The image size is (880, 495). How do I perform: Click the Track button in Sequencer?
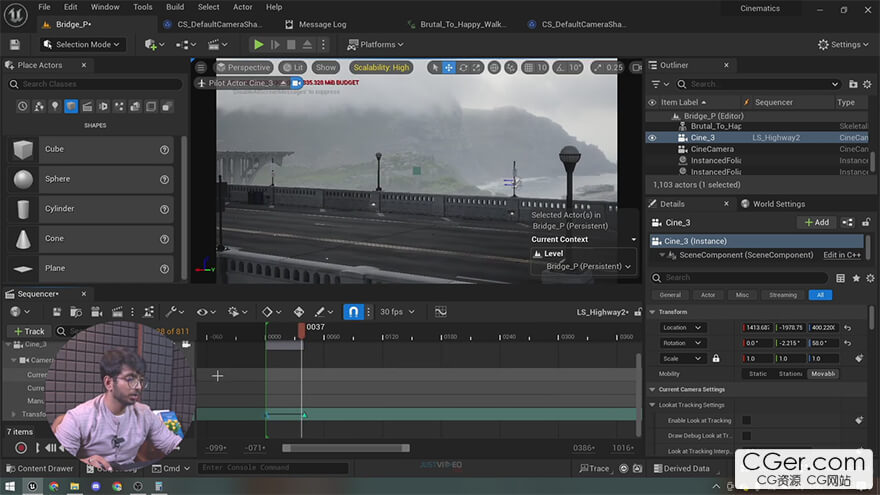[x=28, y=331]
